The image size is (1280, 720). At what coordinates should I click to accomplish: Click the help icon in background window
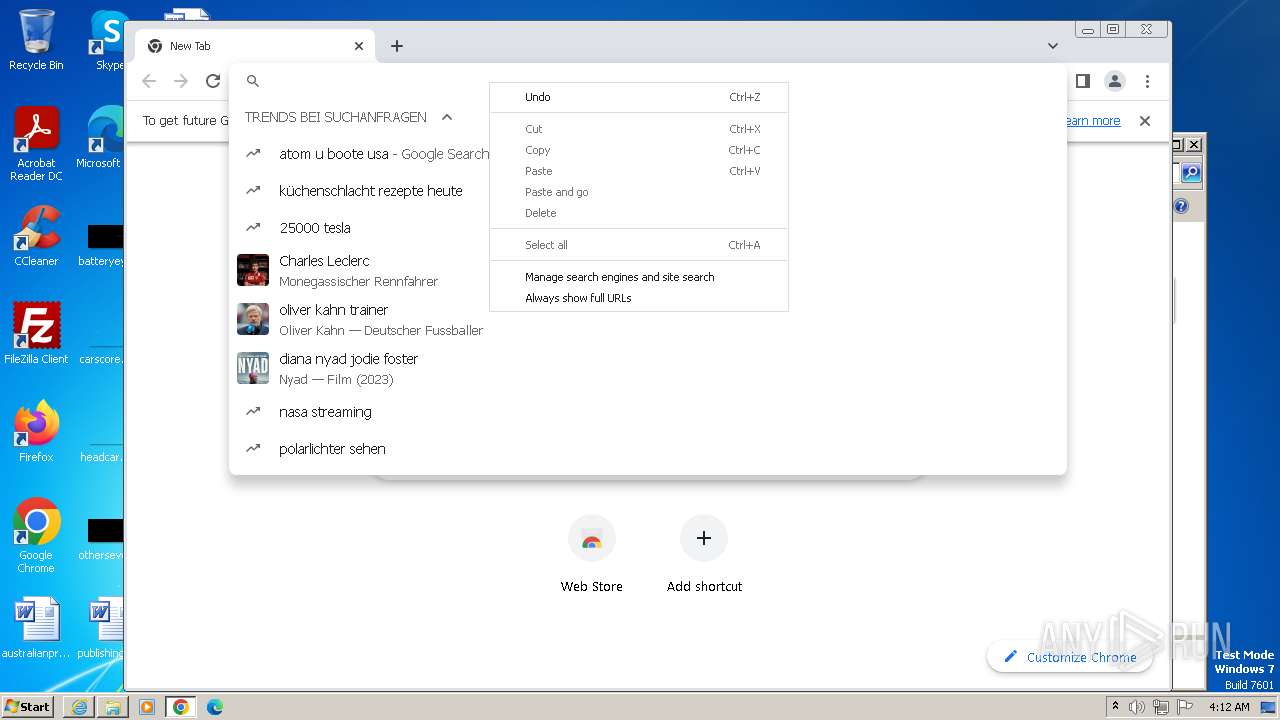[1181, 206]
